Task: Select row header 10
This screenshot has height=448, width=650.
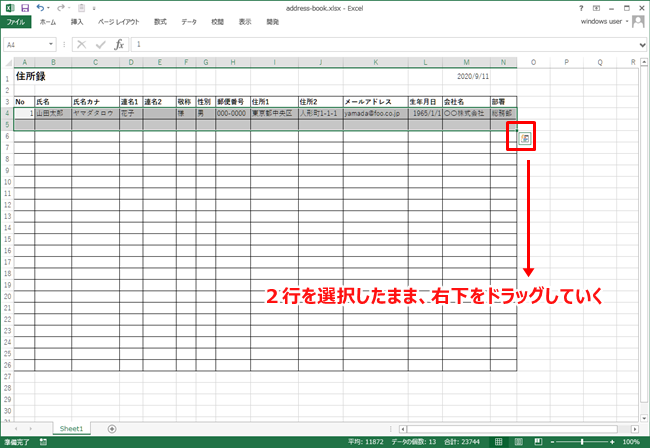Action: [7, 182]
